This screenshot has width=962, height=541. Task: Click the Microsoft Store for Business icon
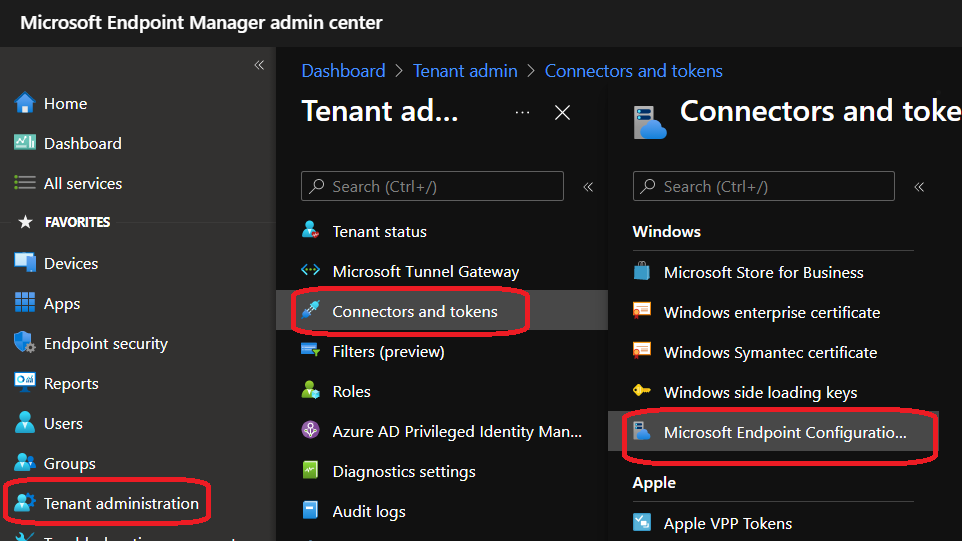(x=642, y=272)
